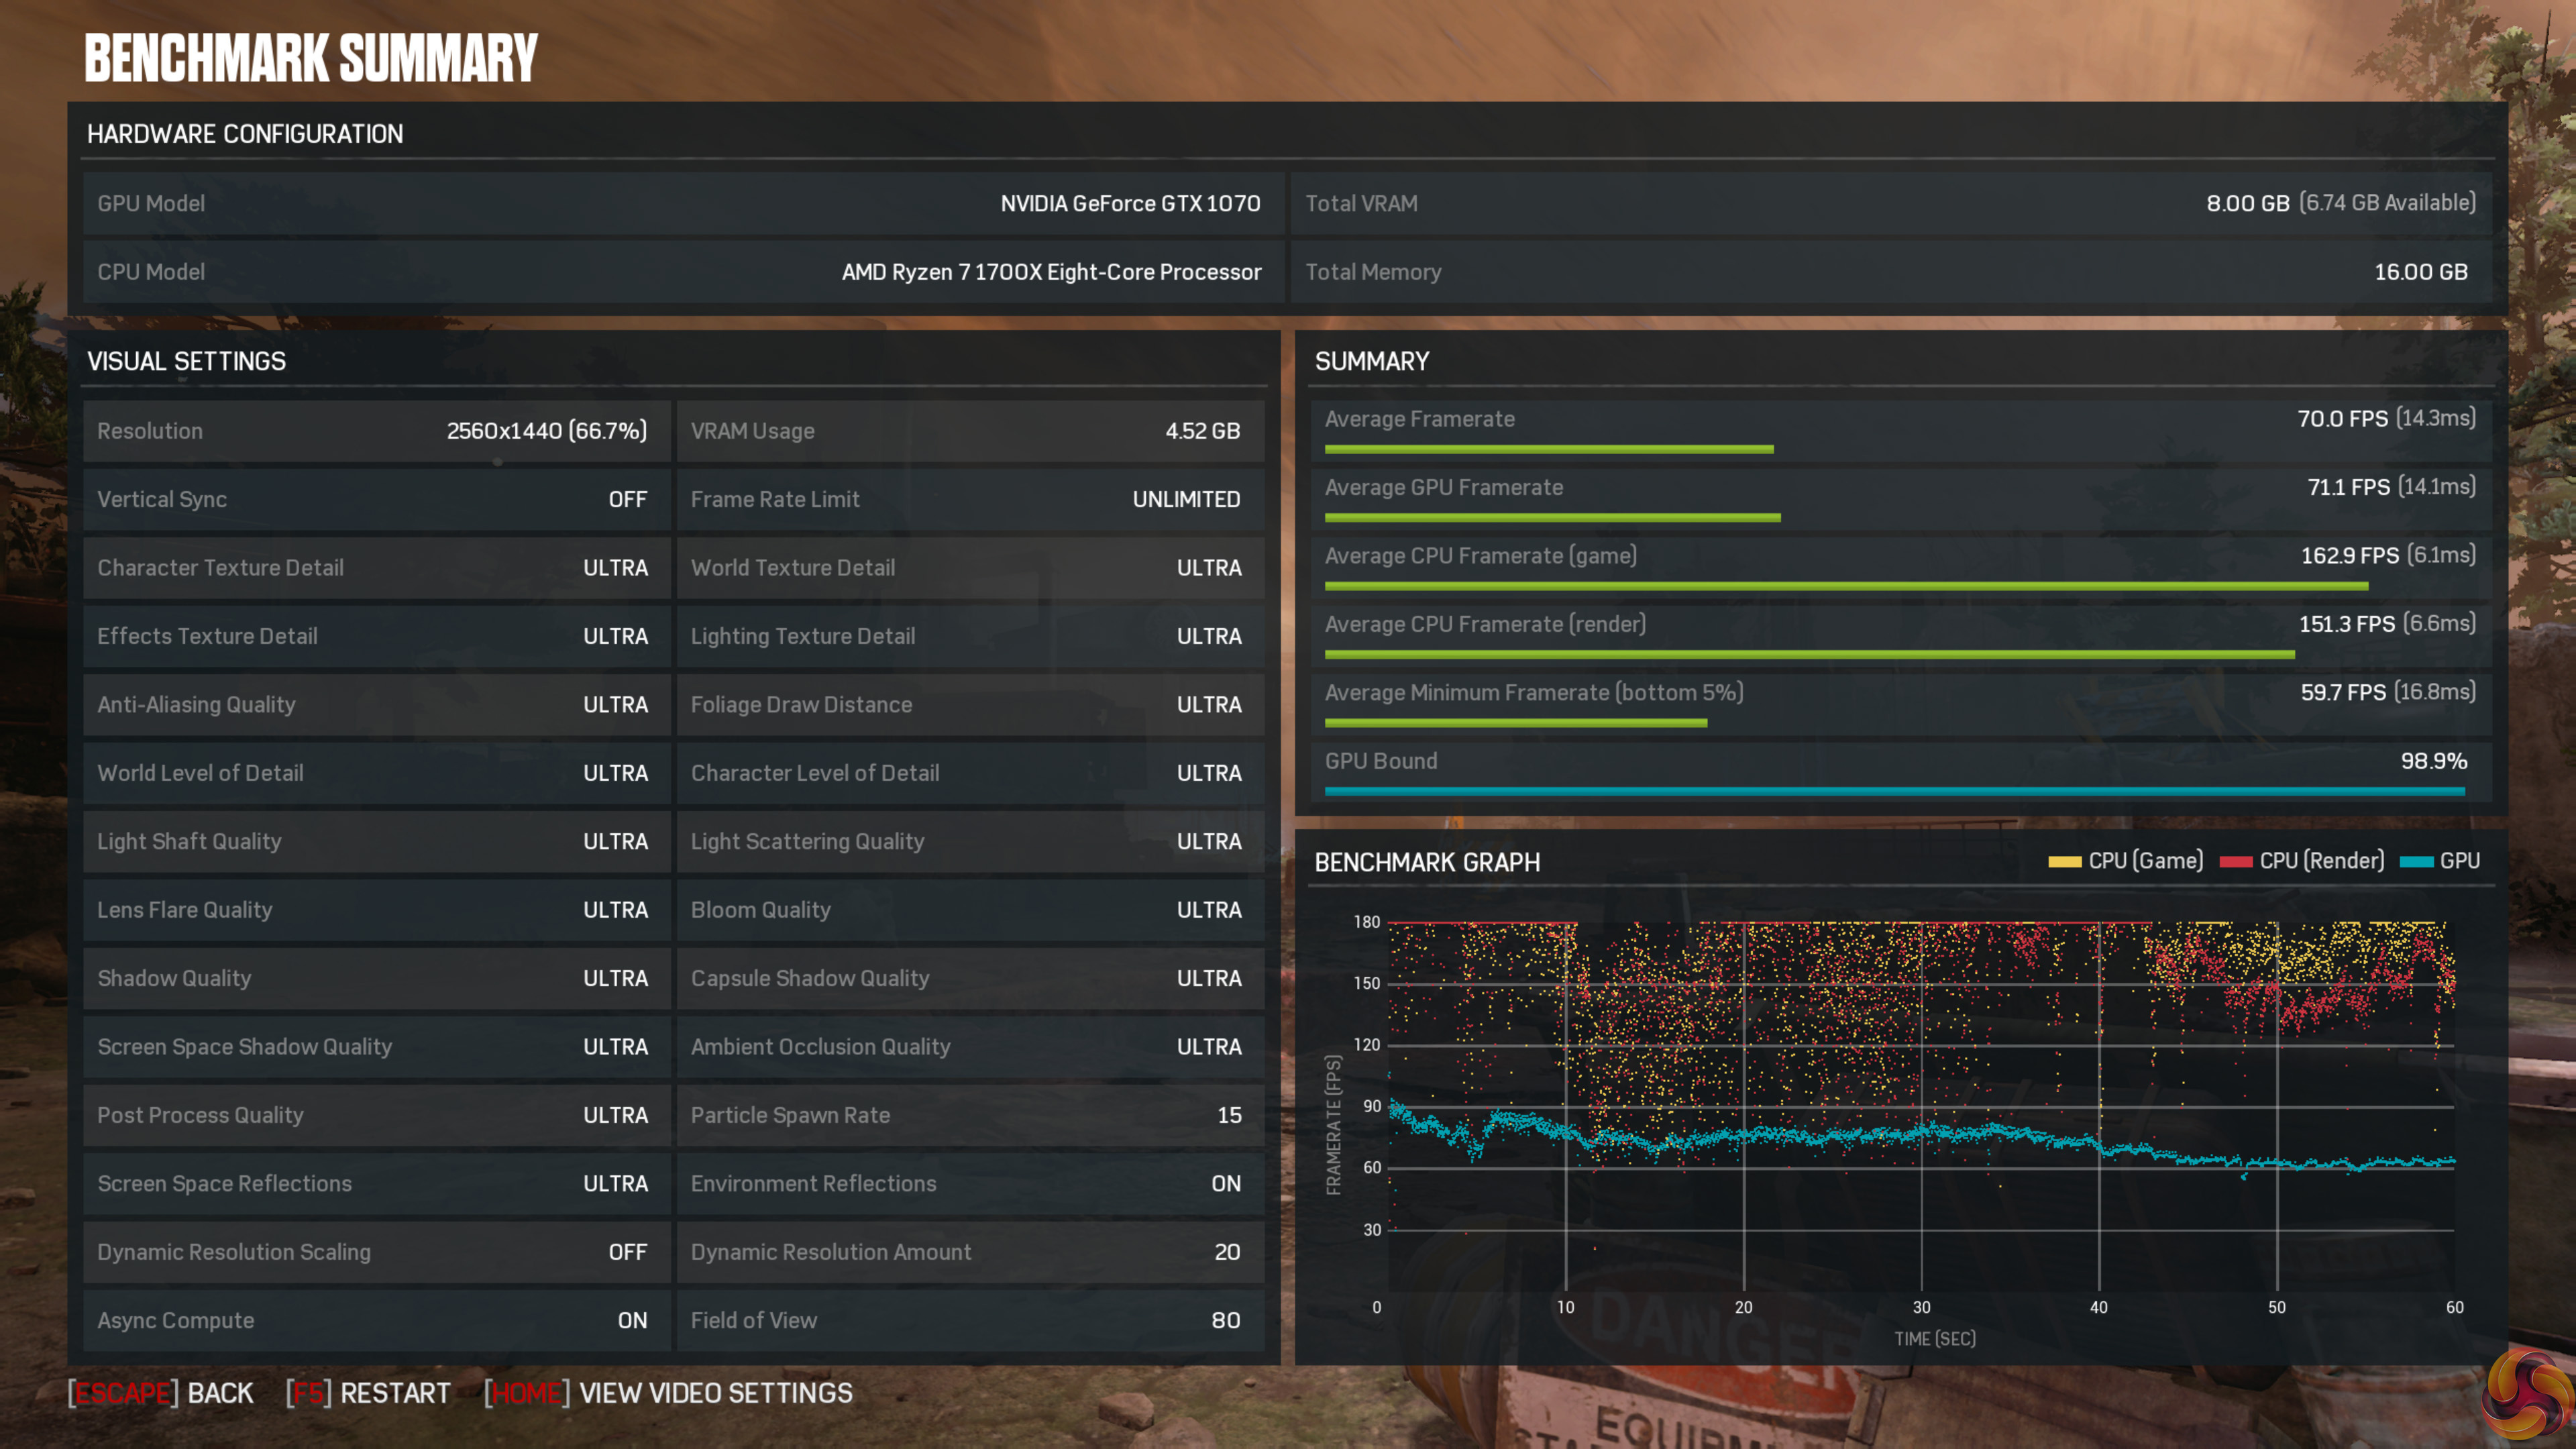
Task: Click the Shadow Quality ULTRA row
Action: coord(375,978)
